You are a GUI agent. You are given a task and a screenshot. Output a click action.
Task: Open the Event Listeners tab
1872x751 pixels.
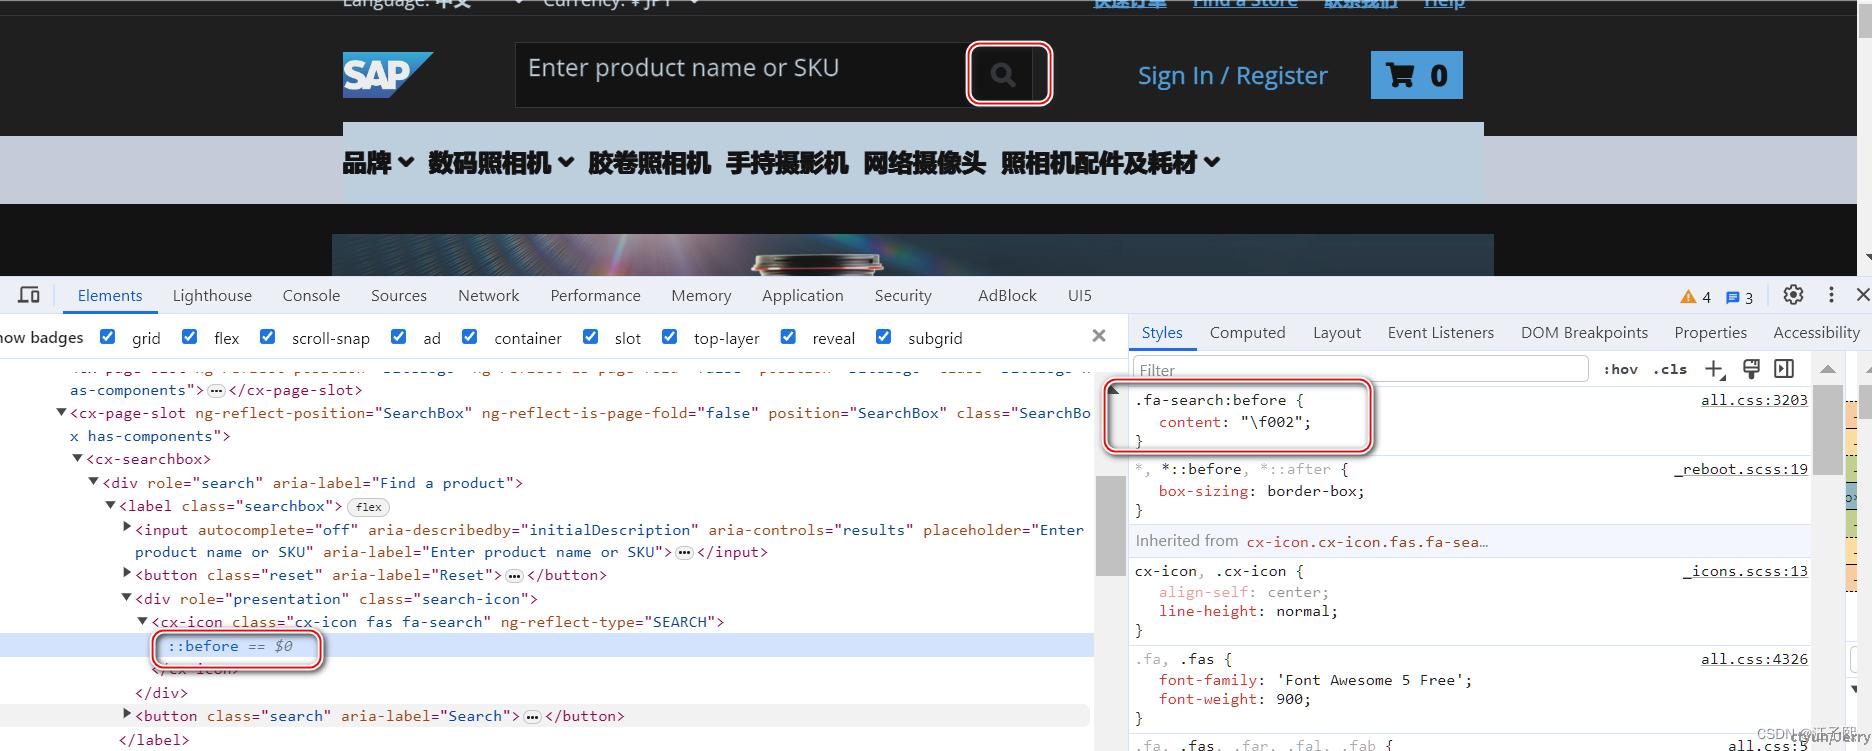[x=1440, y=333]
